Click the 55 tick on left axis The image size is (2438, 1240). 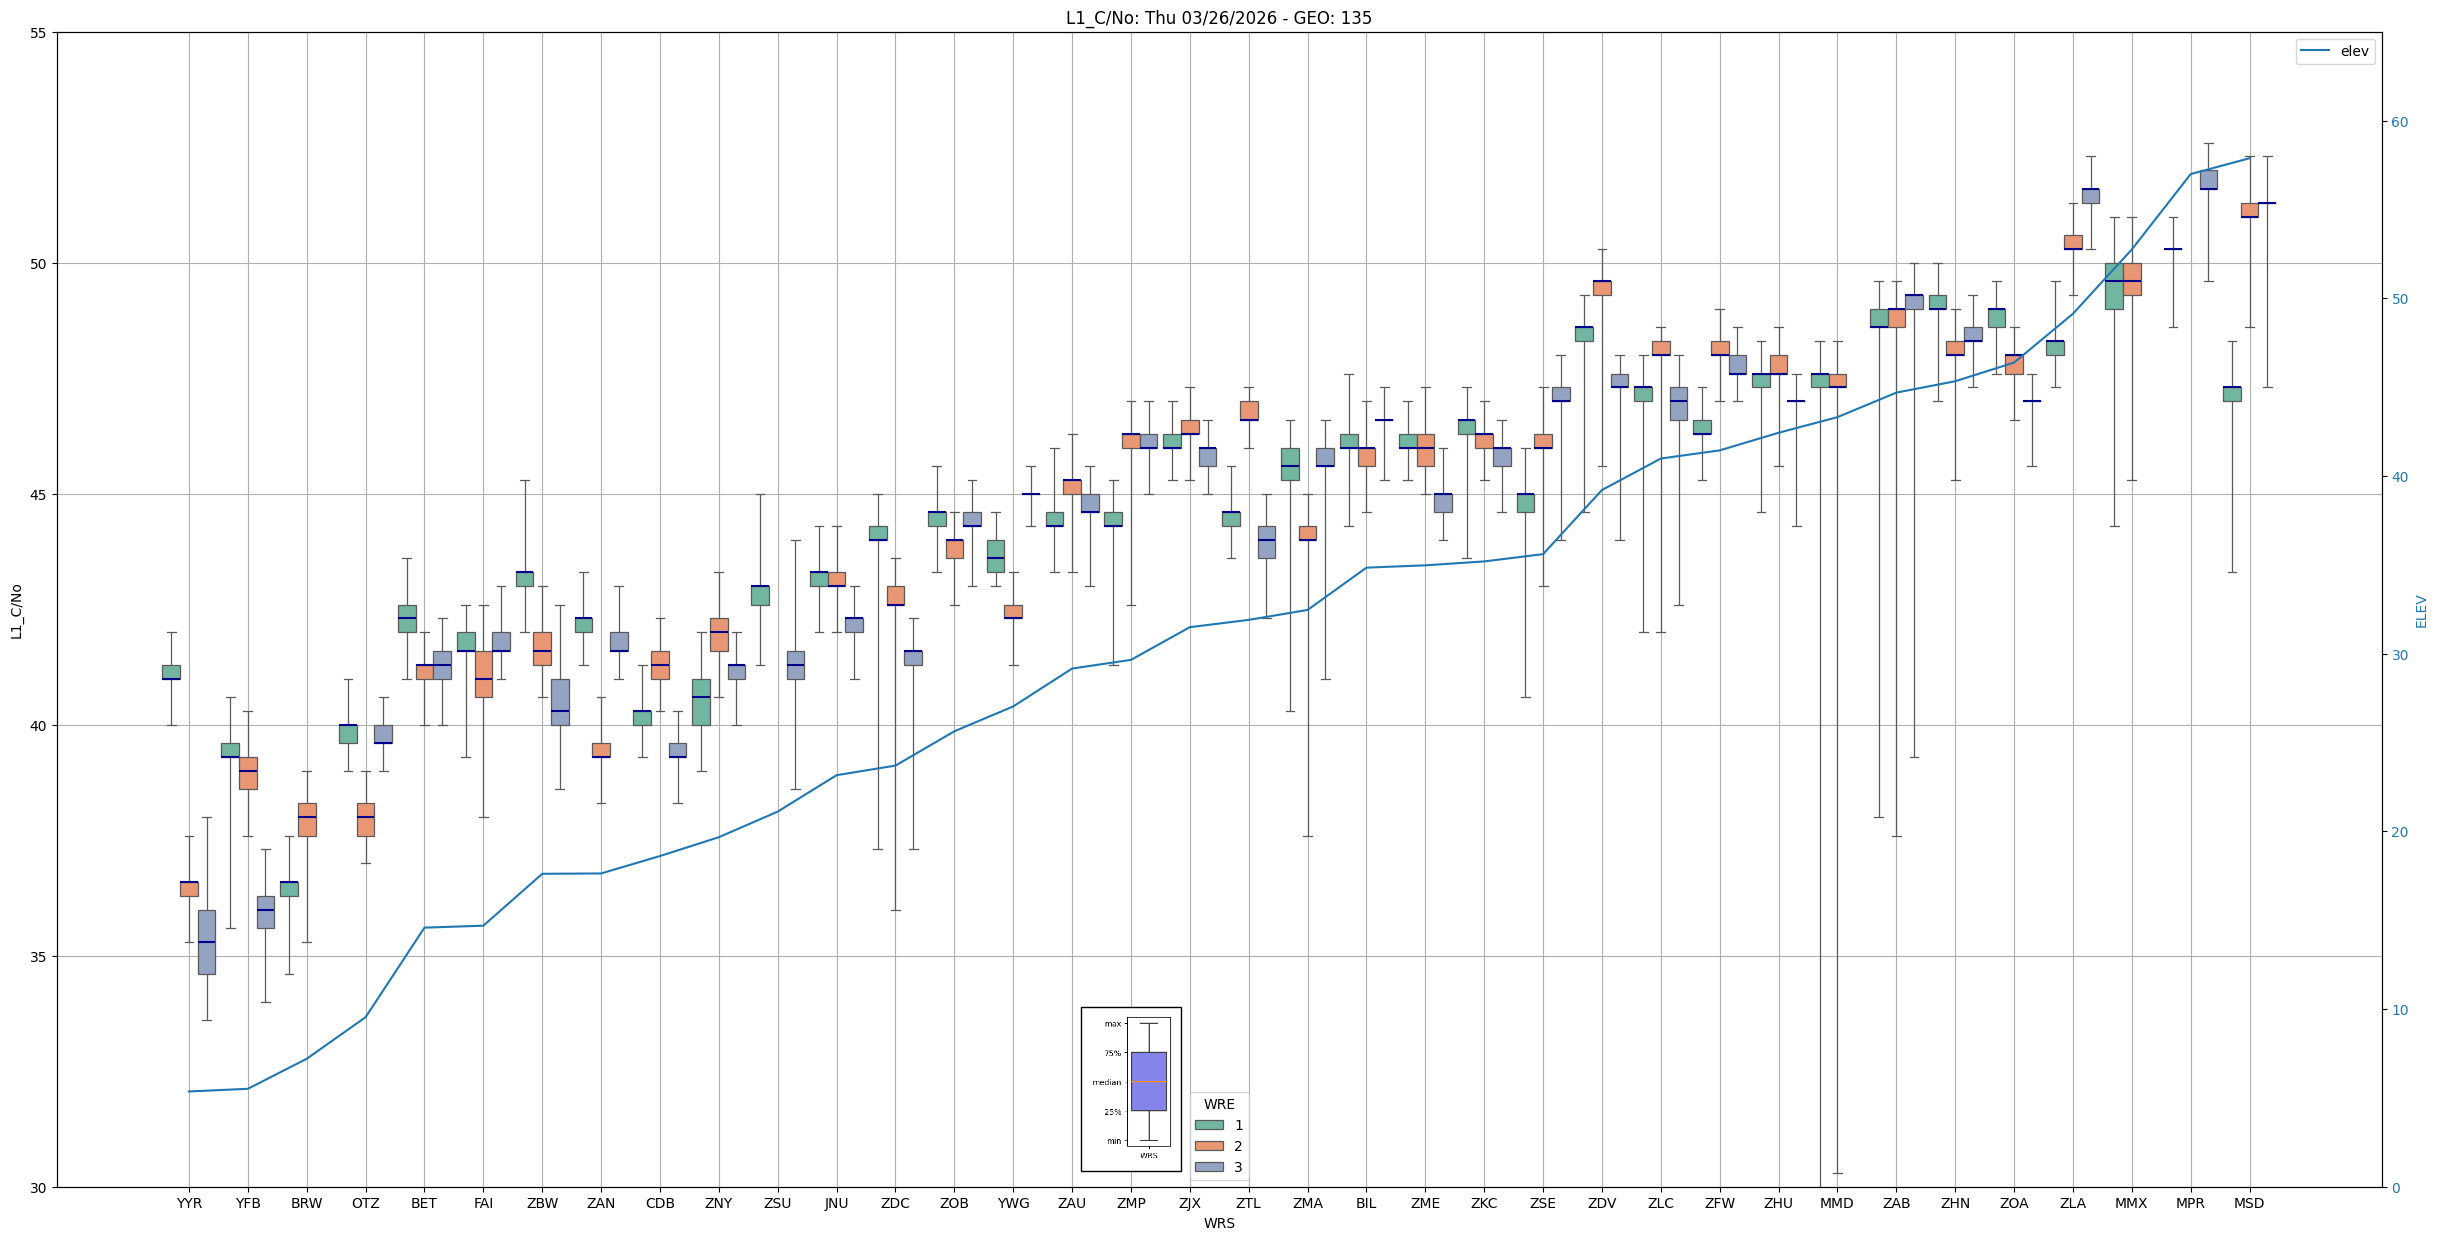(x=39, y=33)
